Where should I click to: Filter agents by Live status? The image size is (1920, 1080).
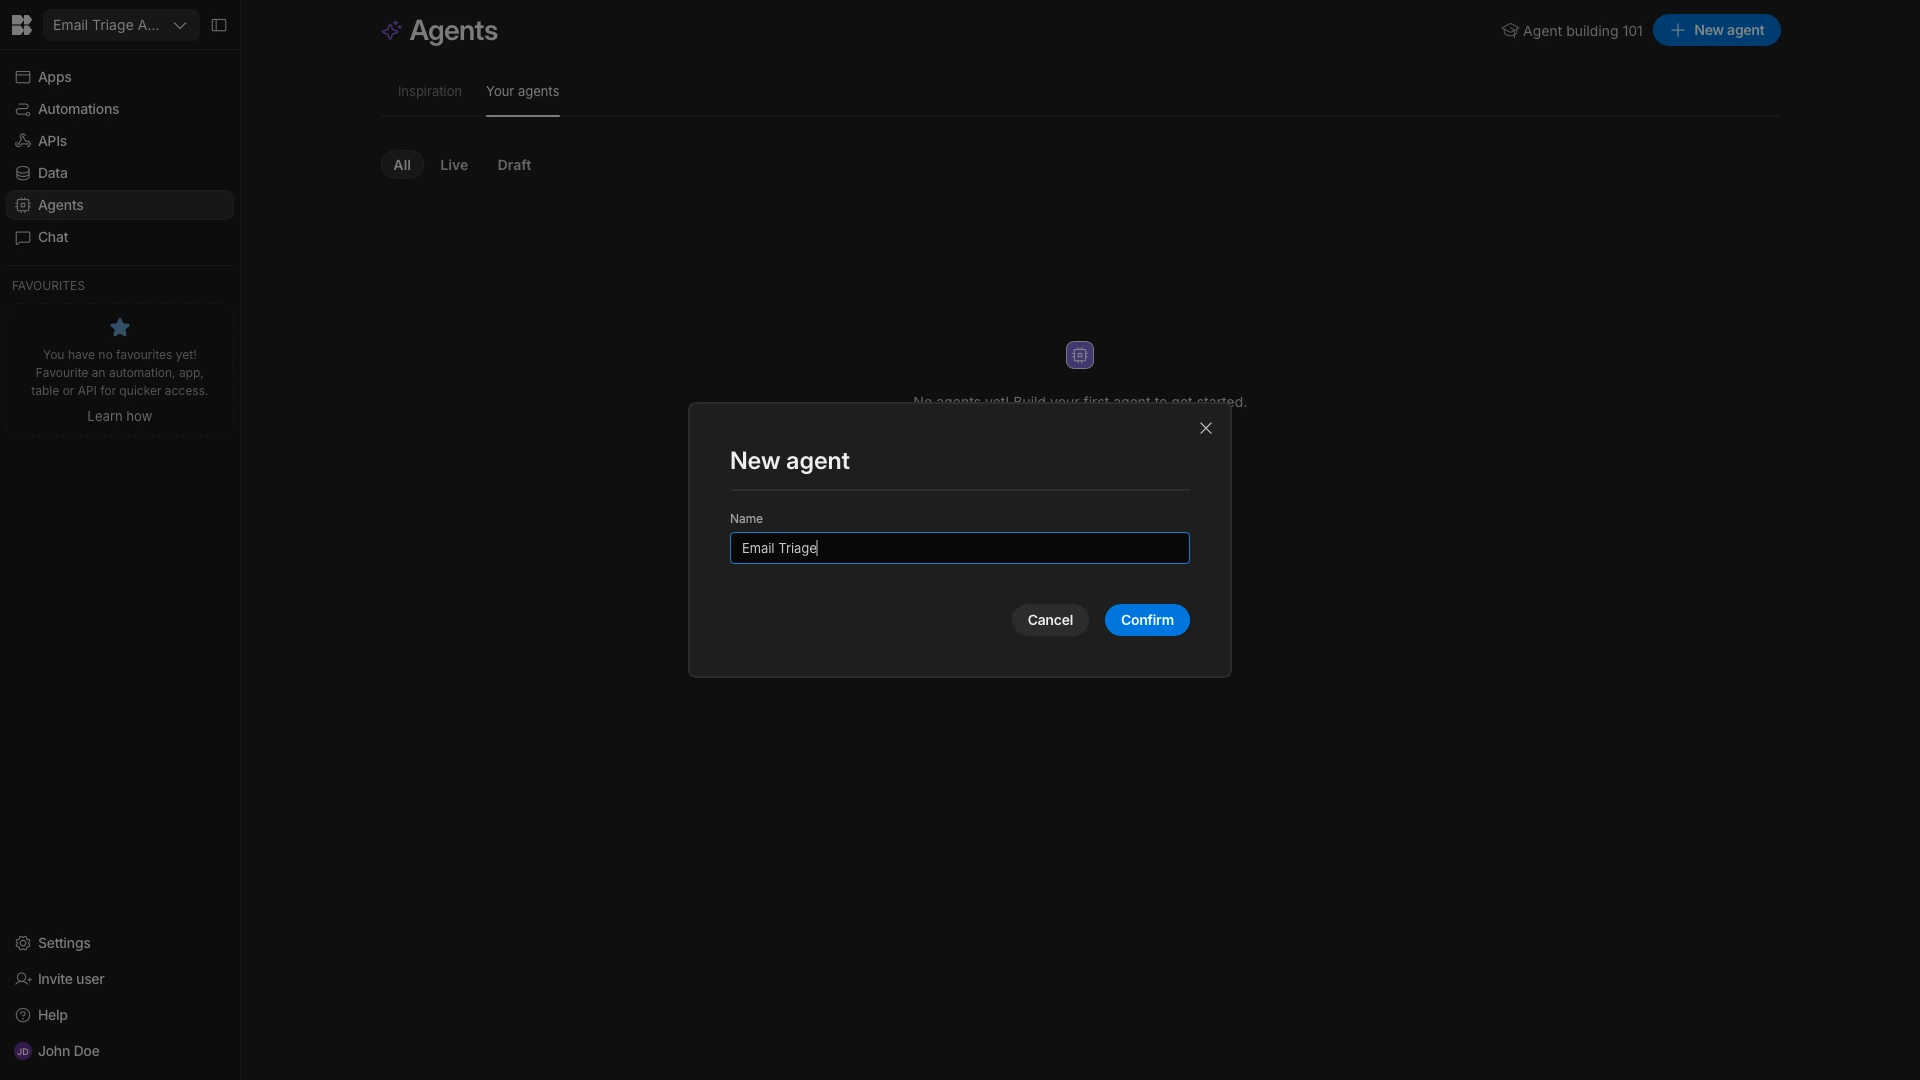click(x=453, y=165)
